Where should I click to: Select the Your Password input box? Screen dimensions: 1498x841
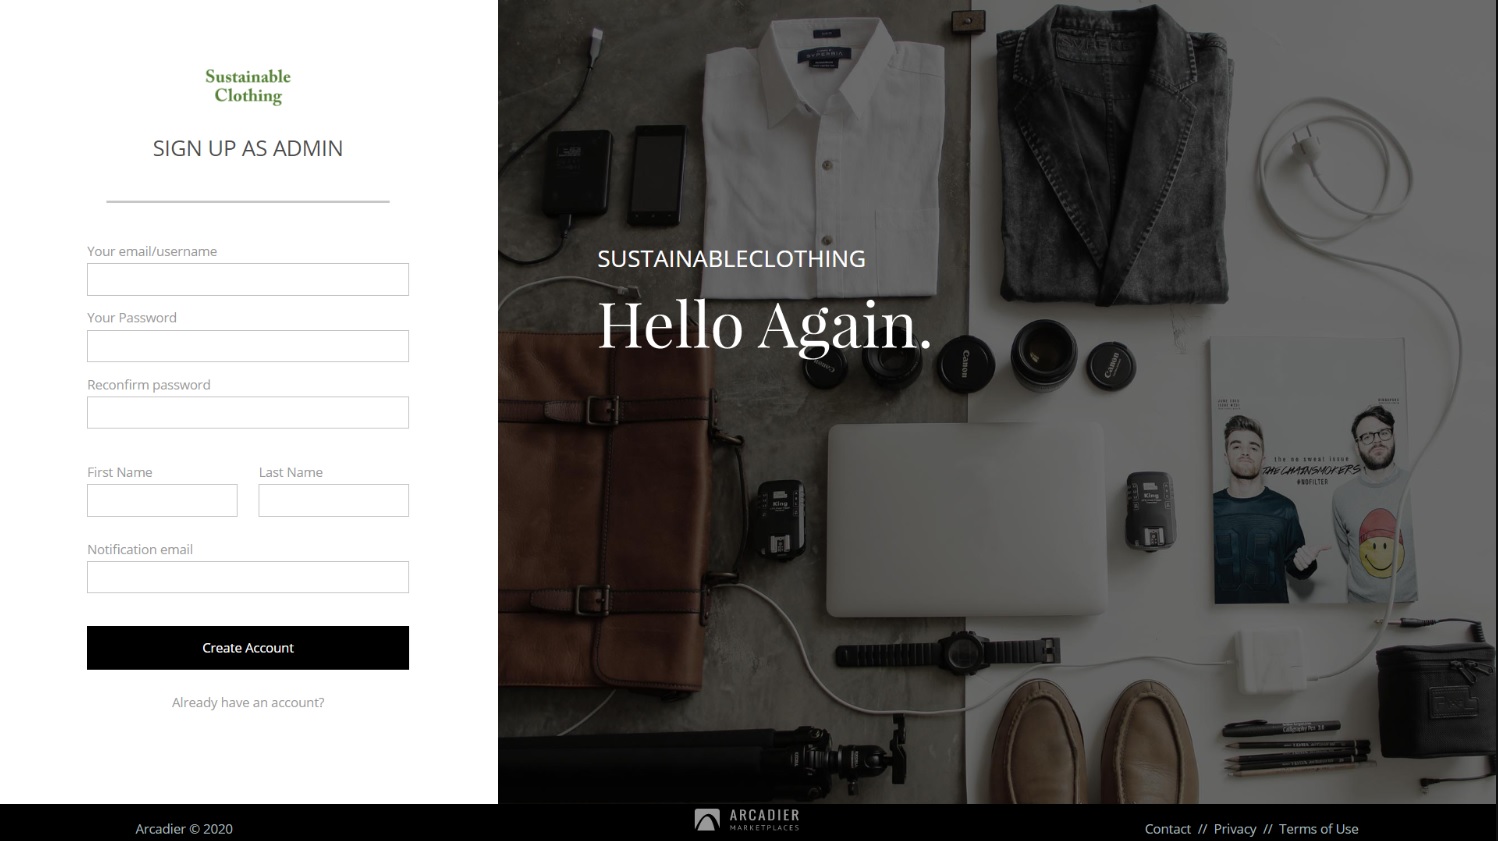coord(248,346)
